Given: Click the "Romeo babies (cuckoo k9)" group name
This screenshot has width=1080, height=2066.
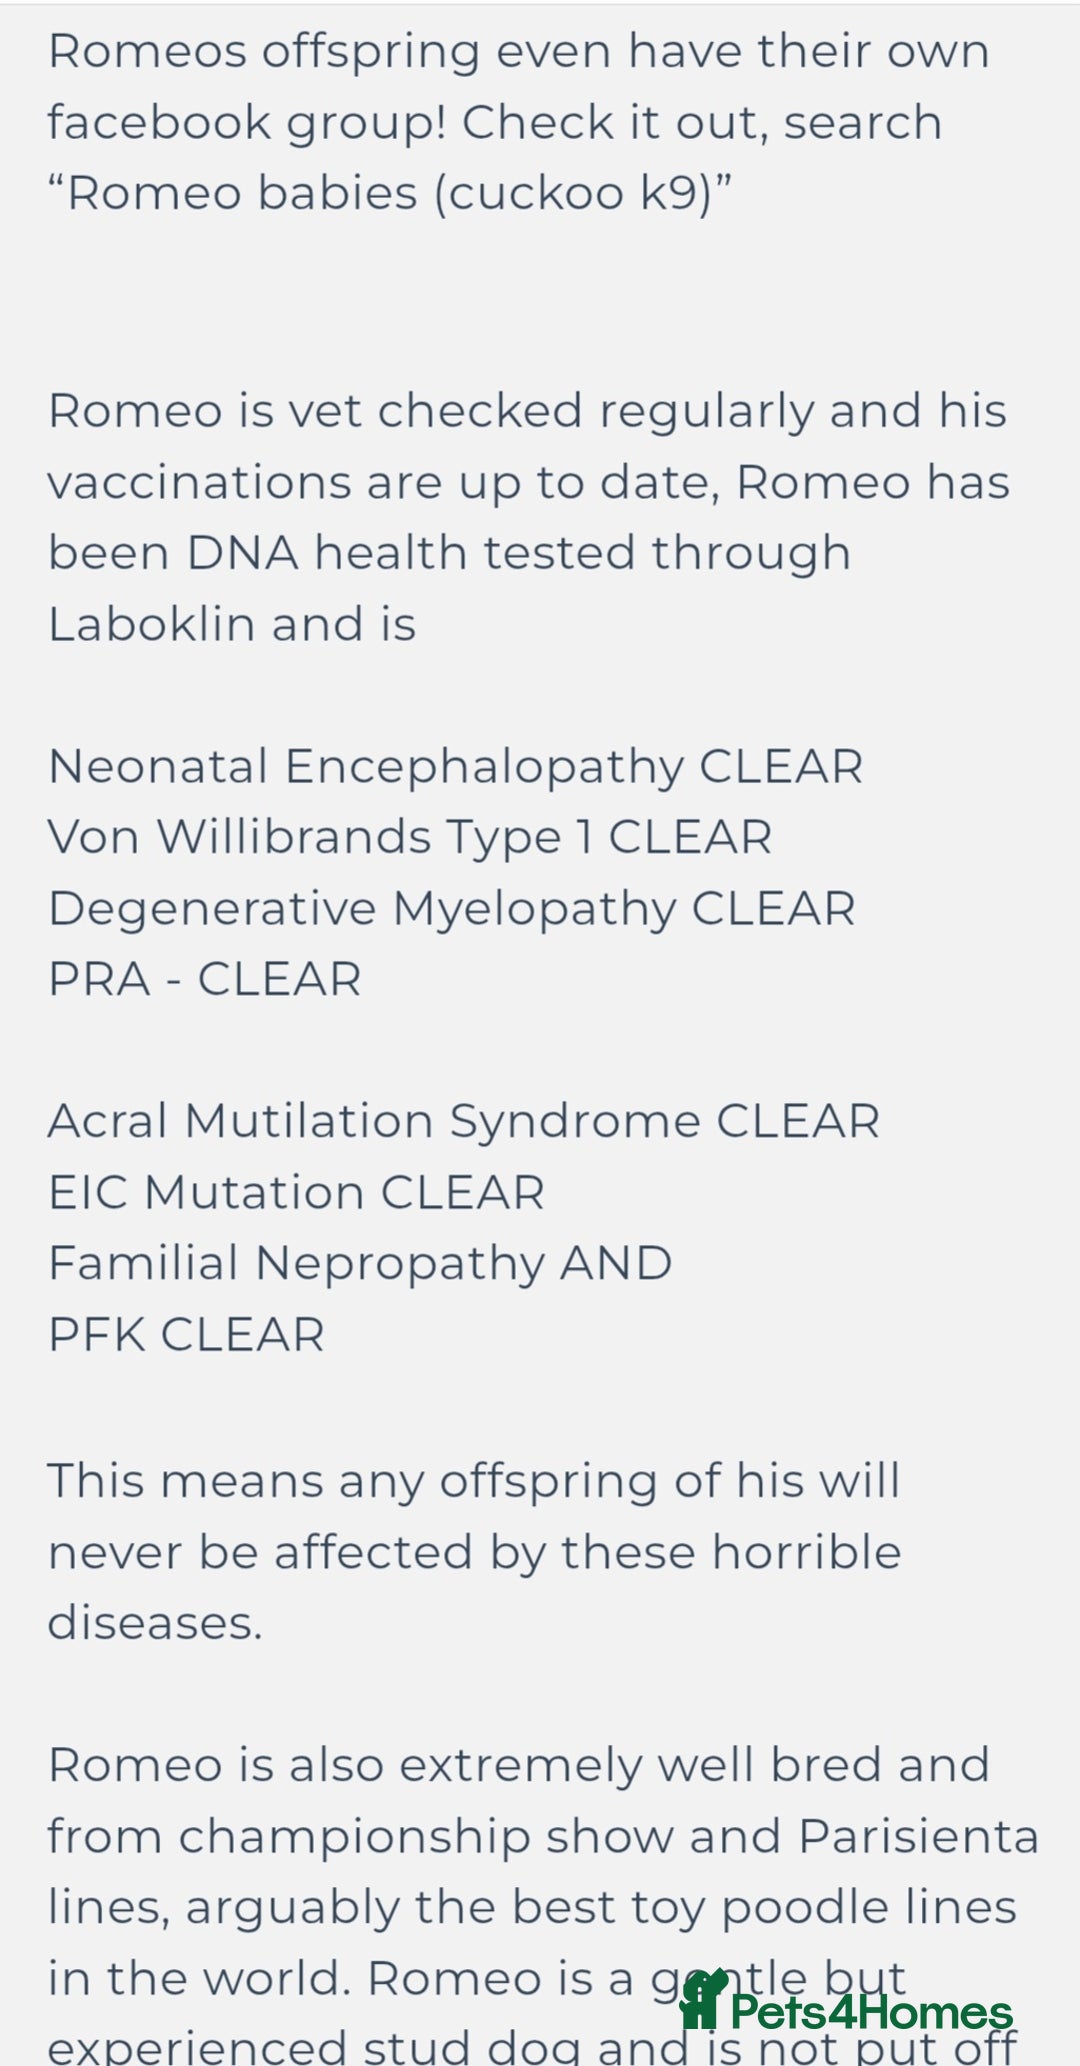Looking at the screenshot, I should click(x=390, y=193).
